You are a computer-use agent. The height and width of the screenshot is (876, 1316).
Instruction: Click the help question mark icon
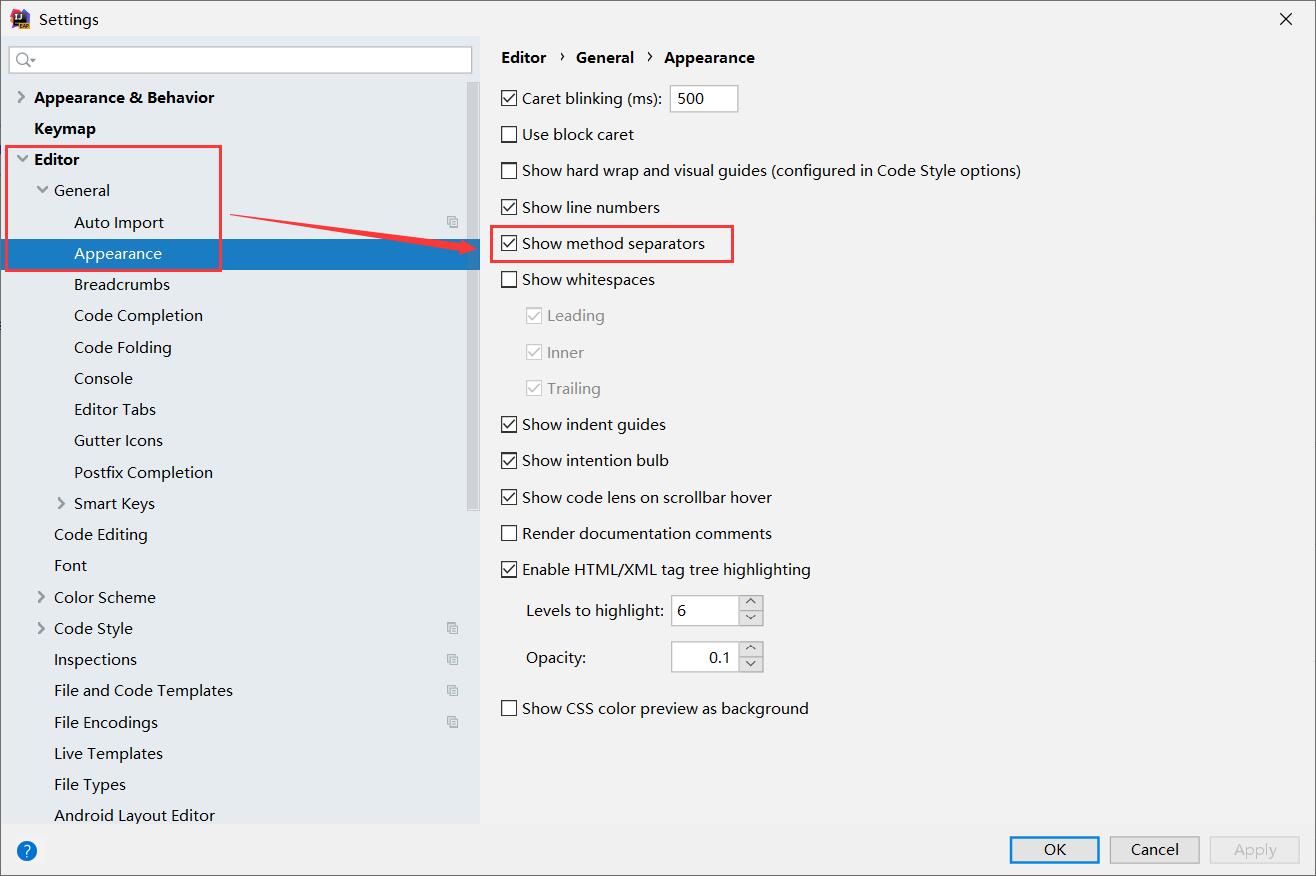coord(27,851)
